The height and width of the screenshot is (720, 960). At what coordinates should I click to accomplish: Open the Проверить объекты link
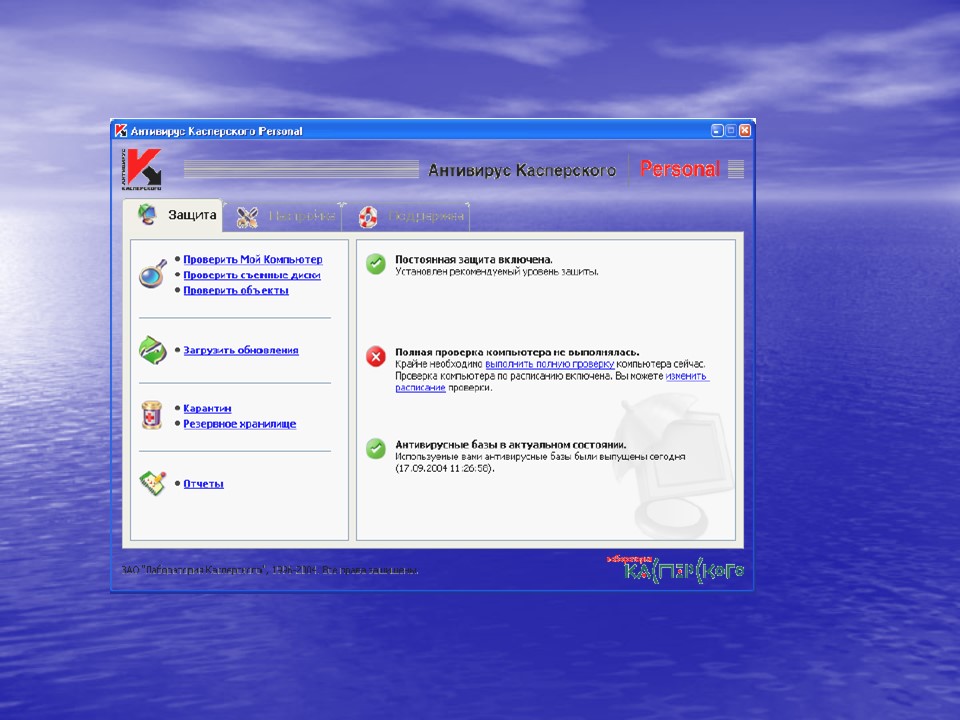tap(236, 290)
